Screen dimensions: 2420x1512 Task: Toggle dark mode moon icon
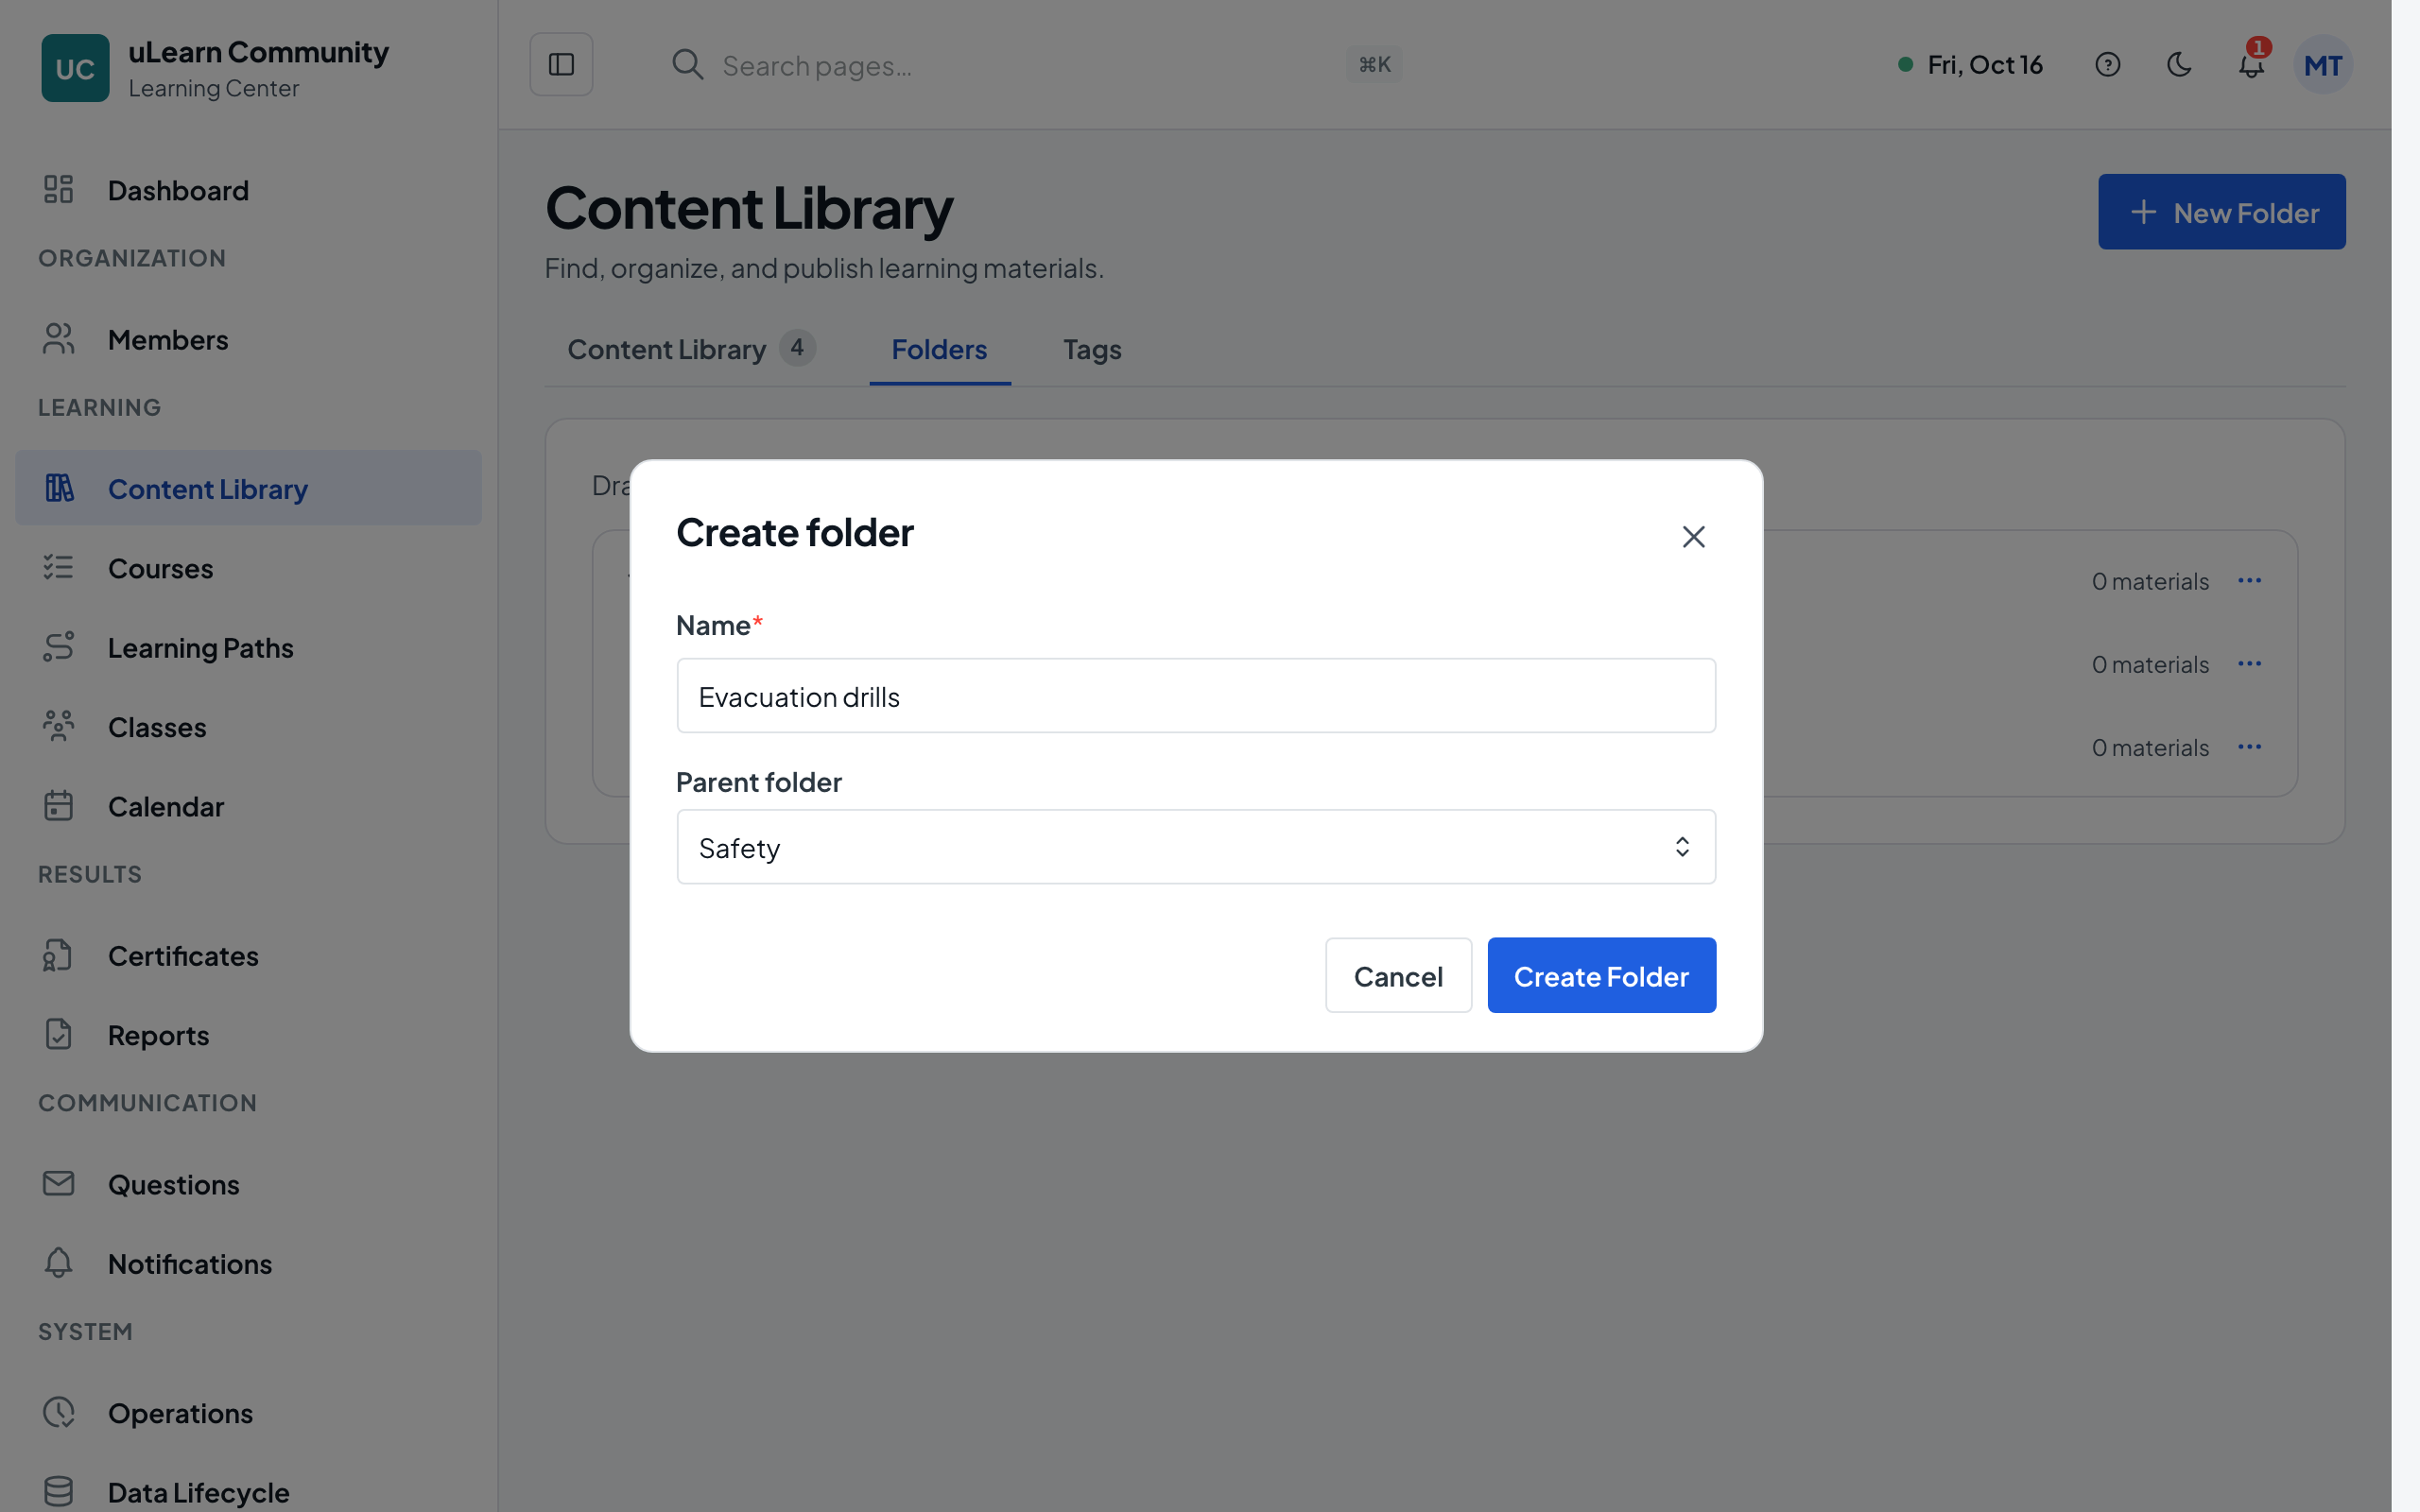2179,65
